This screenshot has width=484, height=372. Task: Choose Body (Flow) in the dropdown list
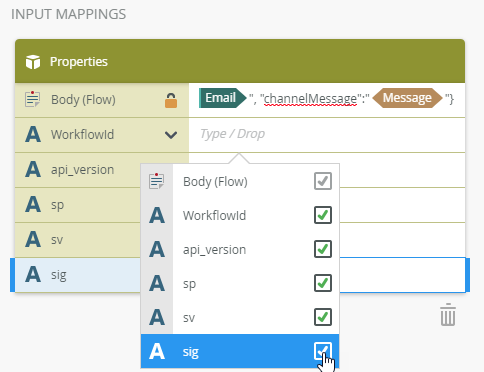[x=240, y=181]
